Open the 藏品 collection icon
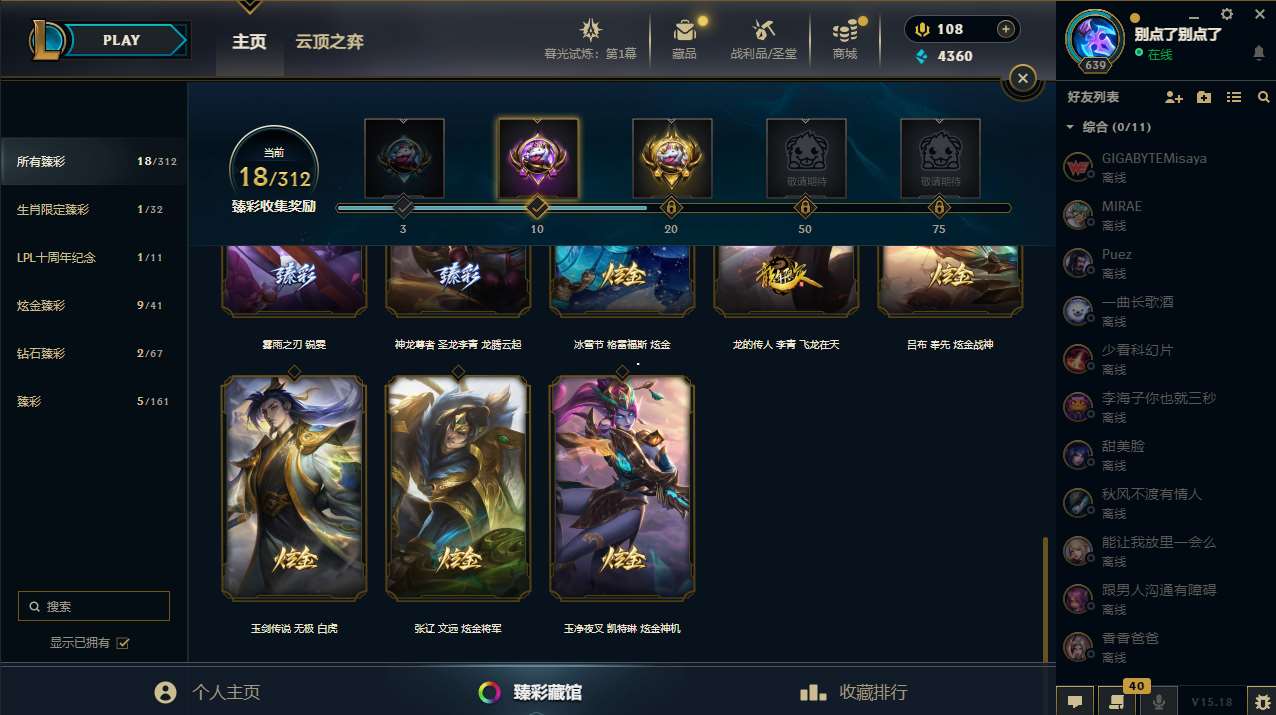 pyautogui.click(x=684, y=30)
